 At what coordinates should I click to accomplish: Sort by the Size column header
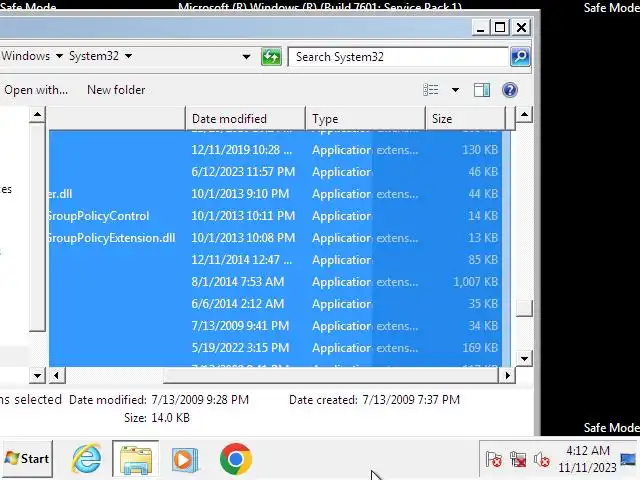click(x=465, y=119)
